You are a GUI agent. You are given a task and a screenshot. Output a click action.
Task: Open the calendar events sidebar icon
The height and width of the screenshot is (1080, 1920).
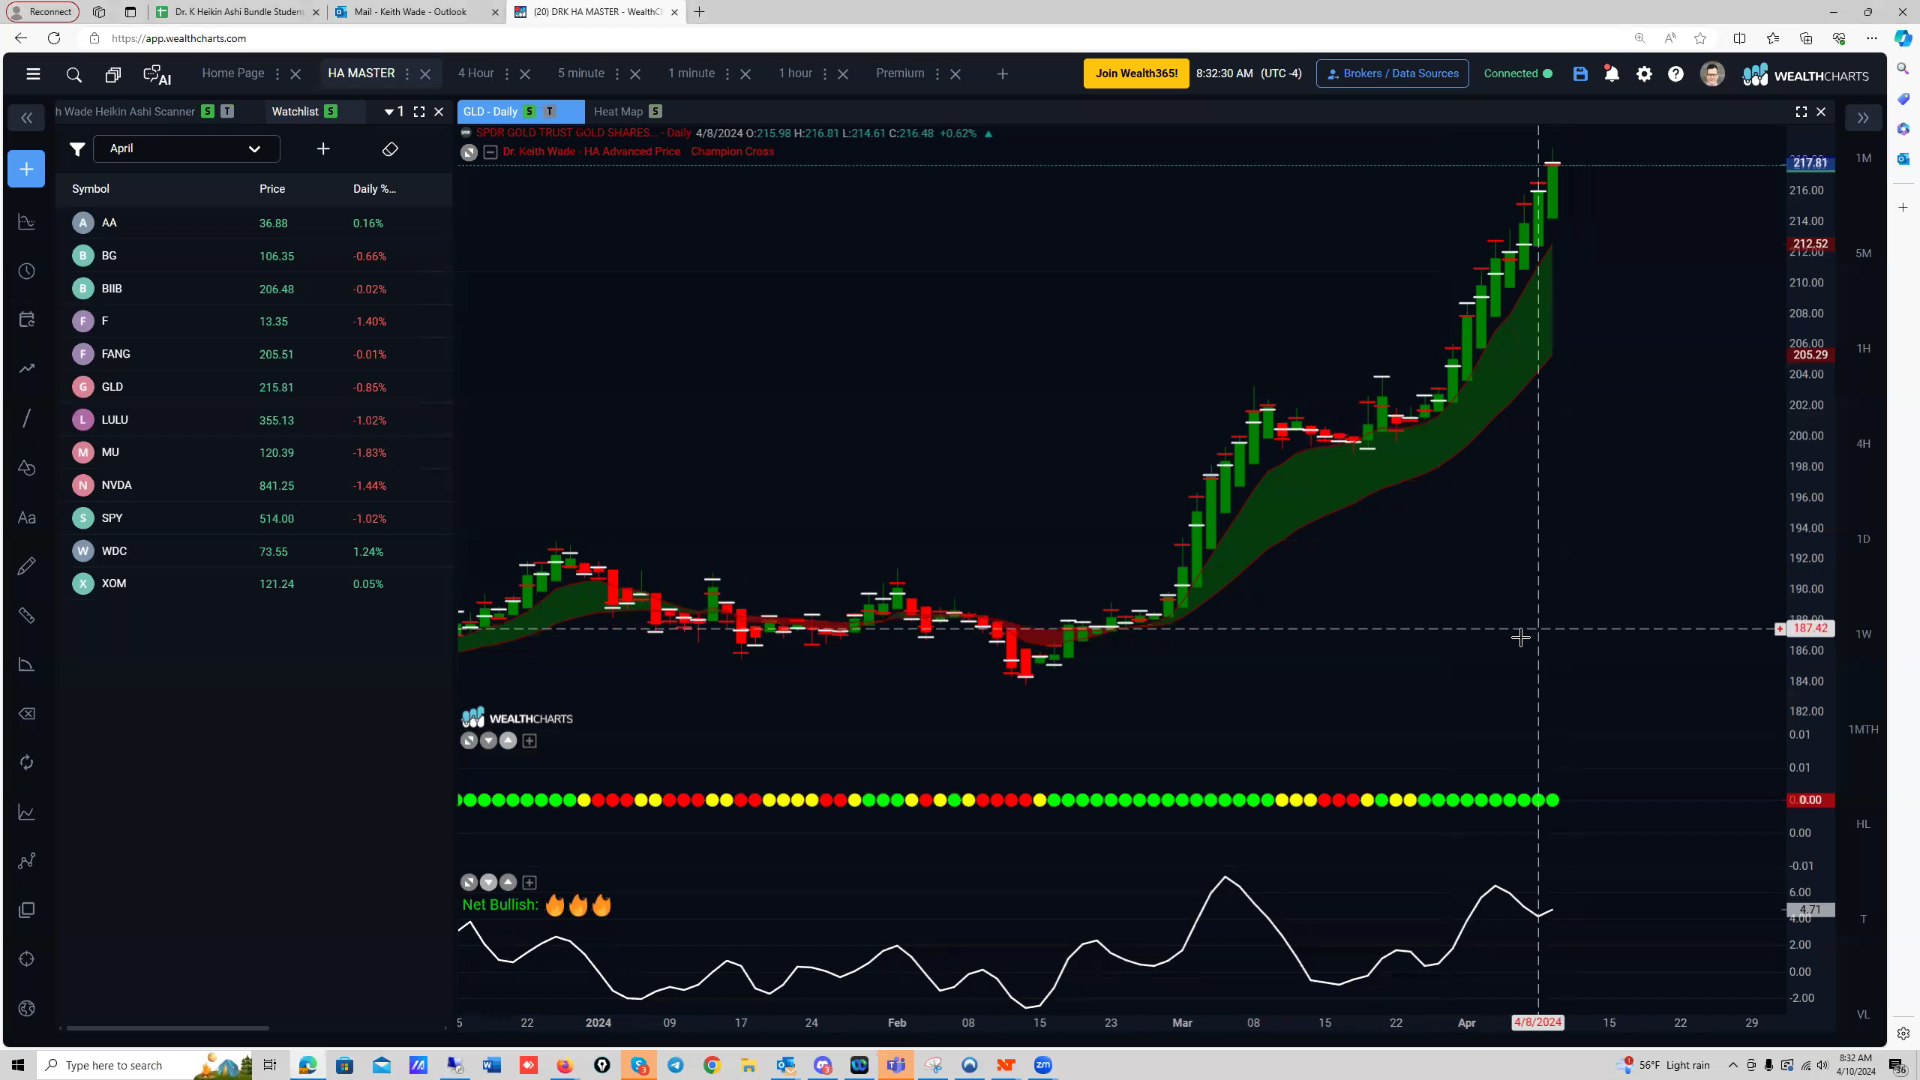[27, 320]
